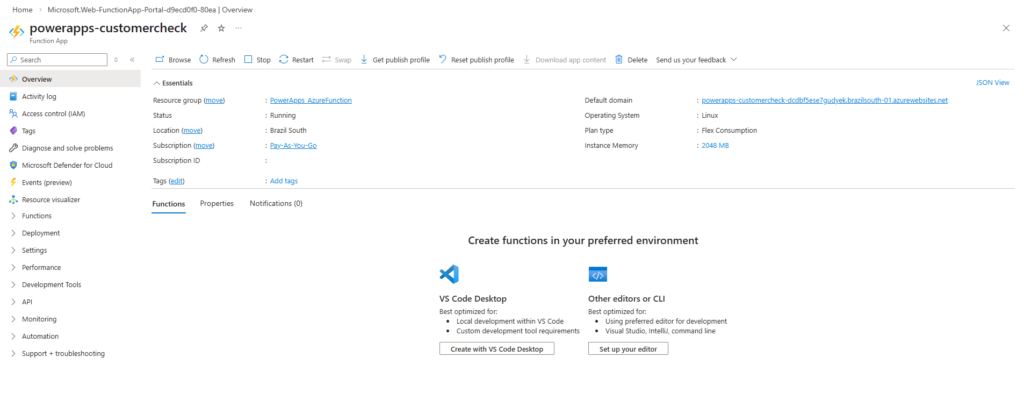Click Home in the breadcrumb
This screenshot has height=407, width=1024.
tap(22, 10)
